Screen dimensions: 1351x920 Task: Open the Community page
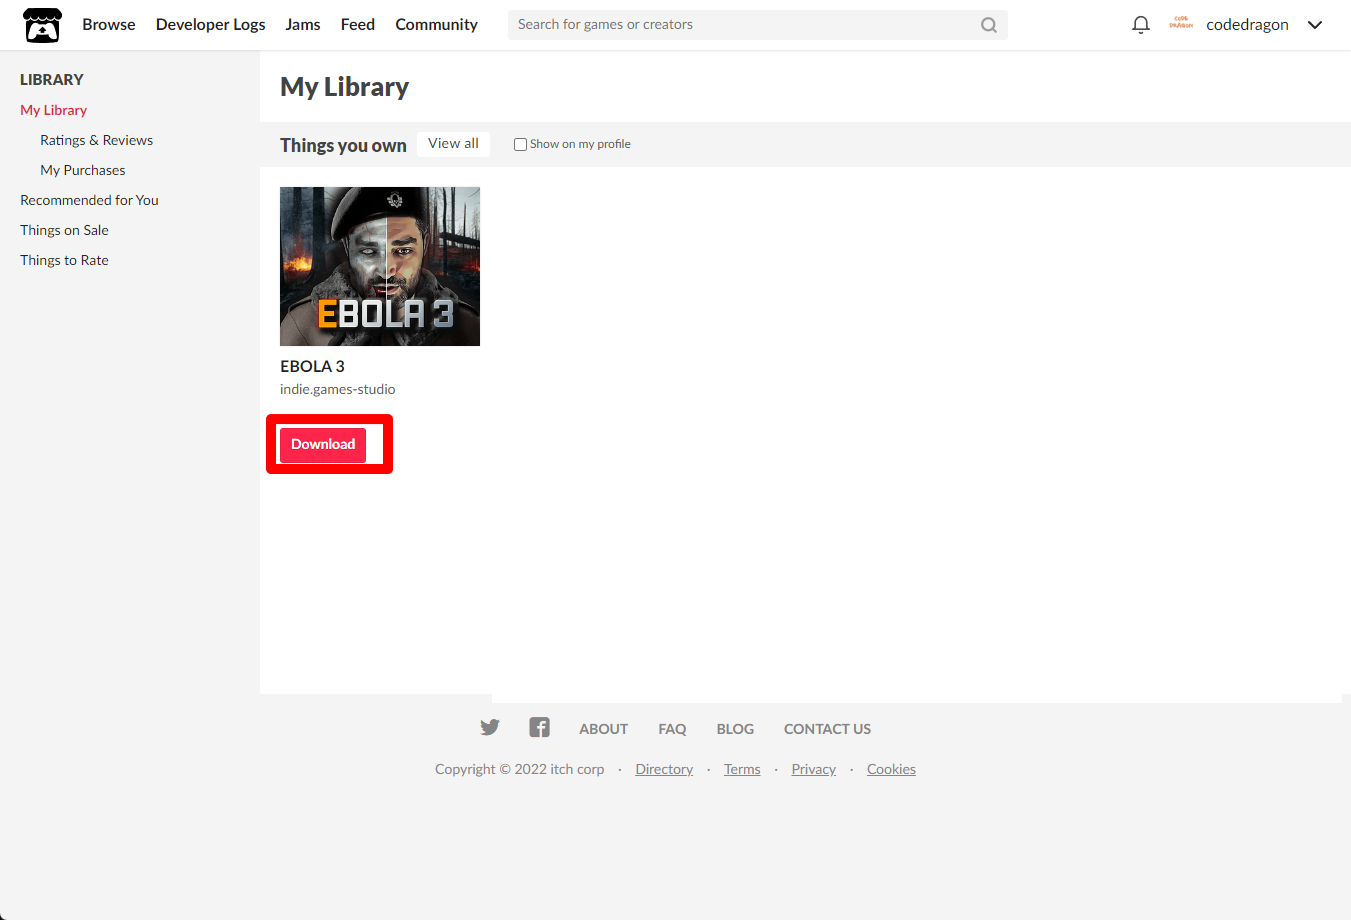click(x=436, y=25)
